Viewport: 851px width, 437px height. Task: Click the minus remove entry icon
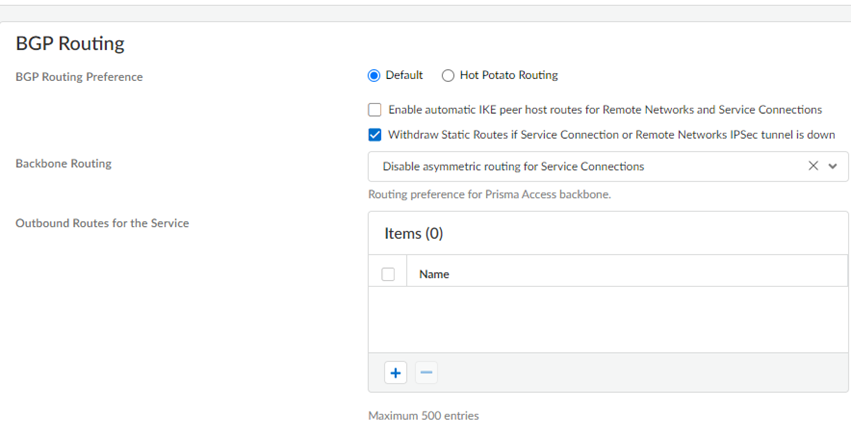426,373
